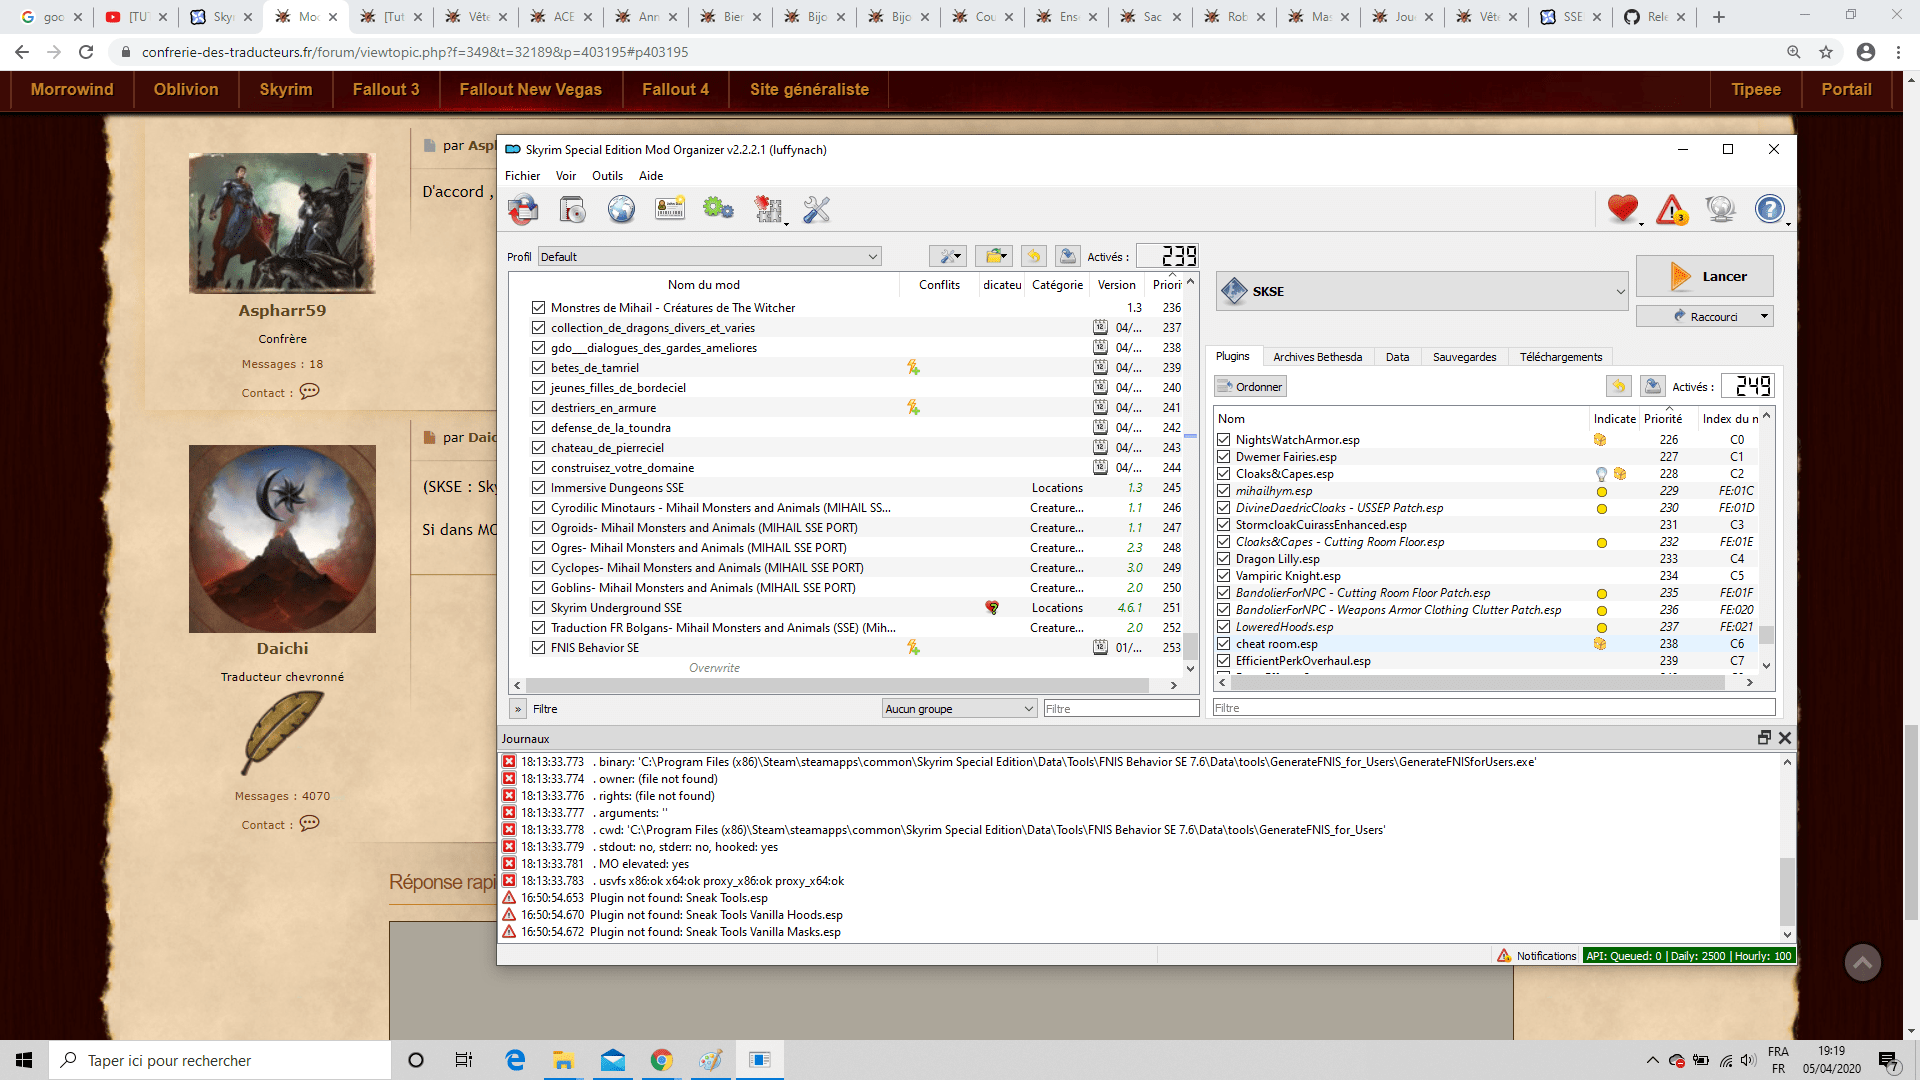Uncheck betes_de_tamriel mod checkbox
This screenshot has width=1920, height=1080.
click(x=538, y=368)
